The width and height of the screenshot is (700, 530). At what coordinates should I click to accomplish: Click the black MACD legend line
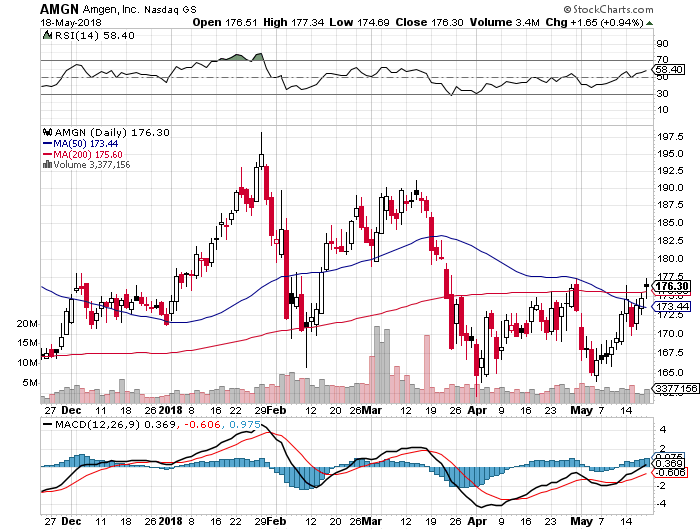pos(47,424)
